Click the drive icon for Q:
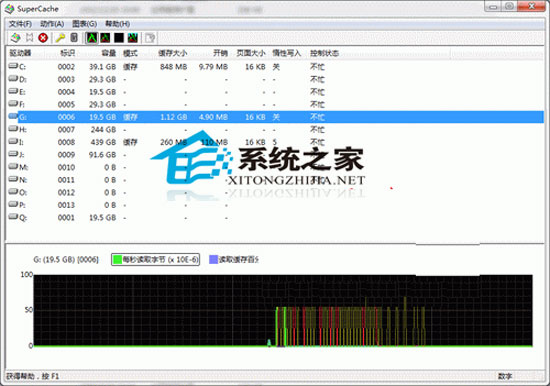Screen dimensions: 550x386 [13, 217]
